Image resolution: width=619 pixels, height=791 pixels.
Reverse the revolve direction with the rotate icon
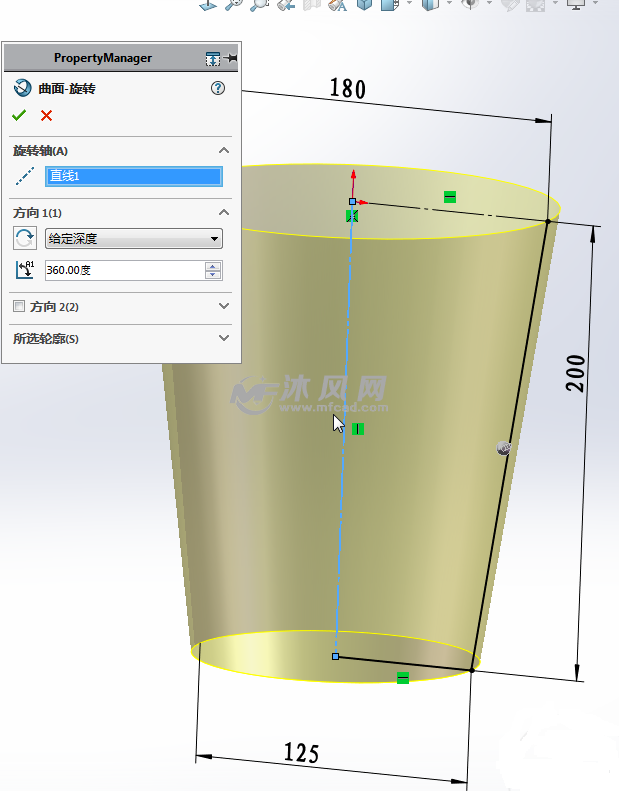point(25,238)
